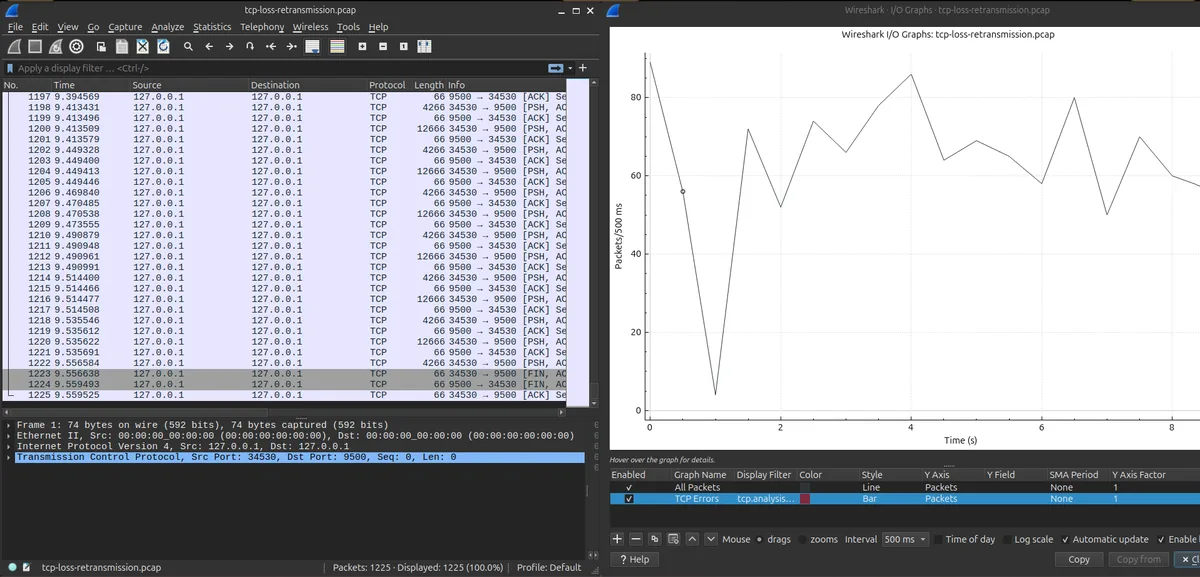The image size is (1200, 577).
Task: Click the expert information circle in status bar
Action: 10,567
